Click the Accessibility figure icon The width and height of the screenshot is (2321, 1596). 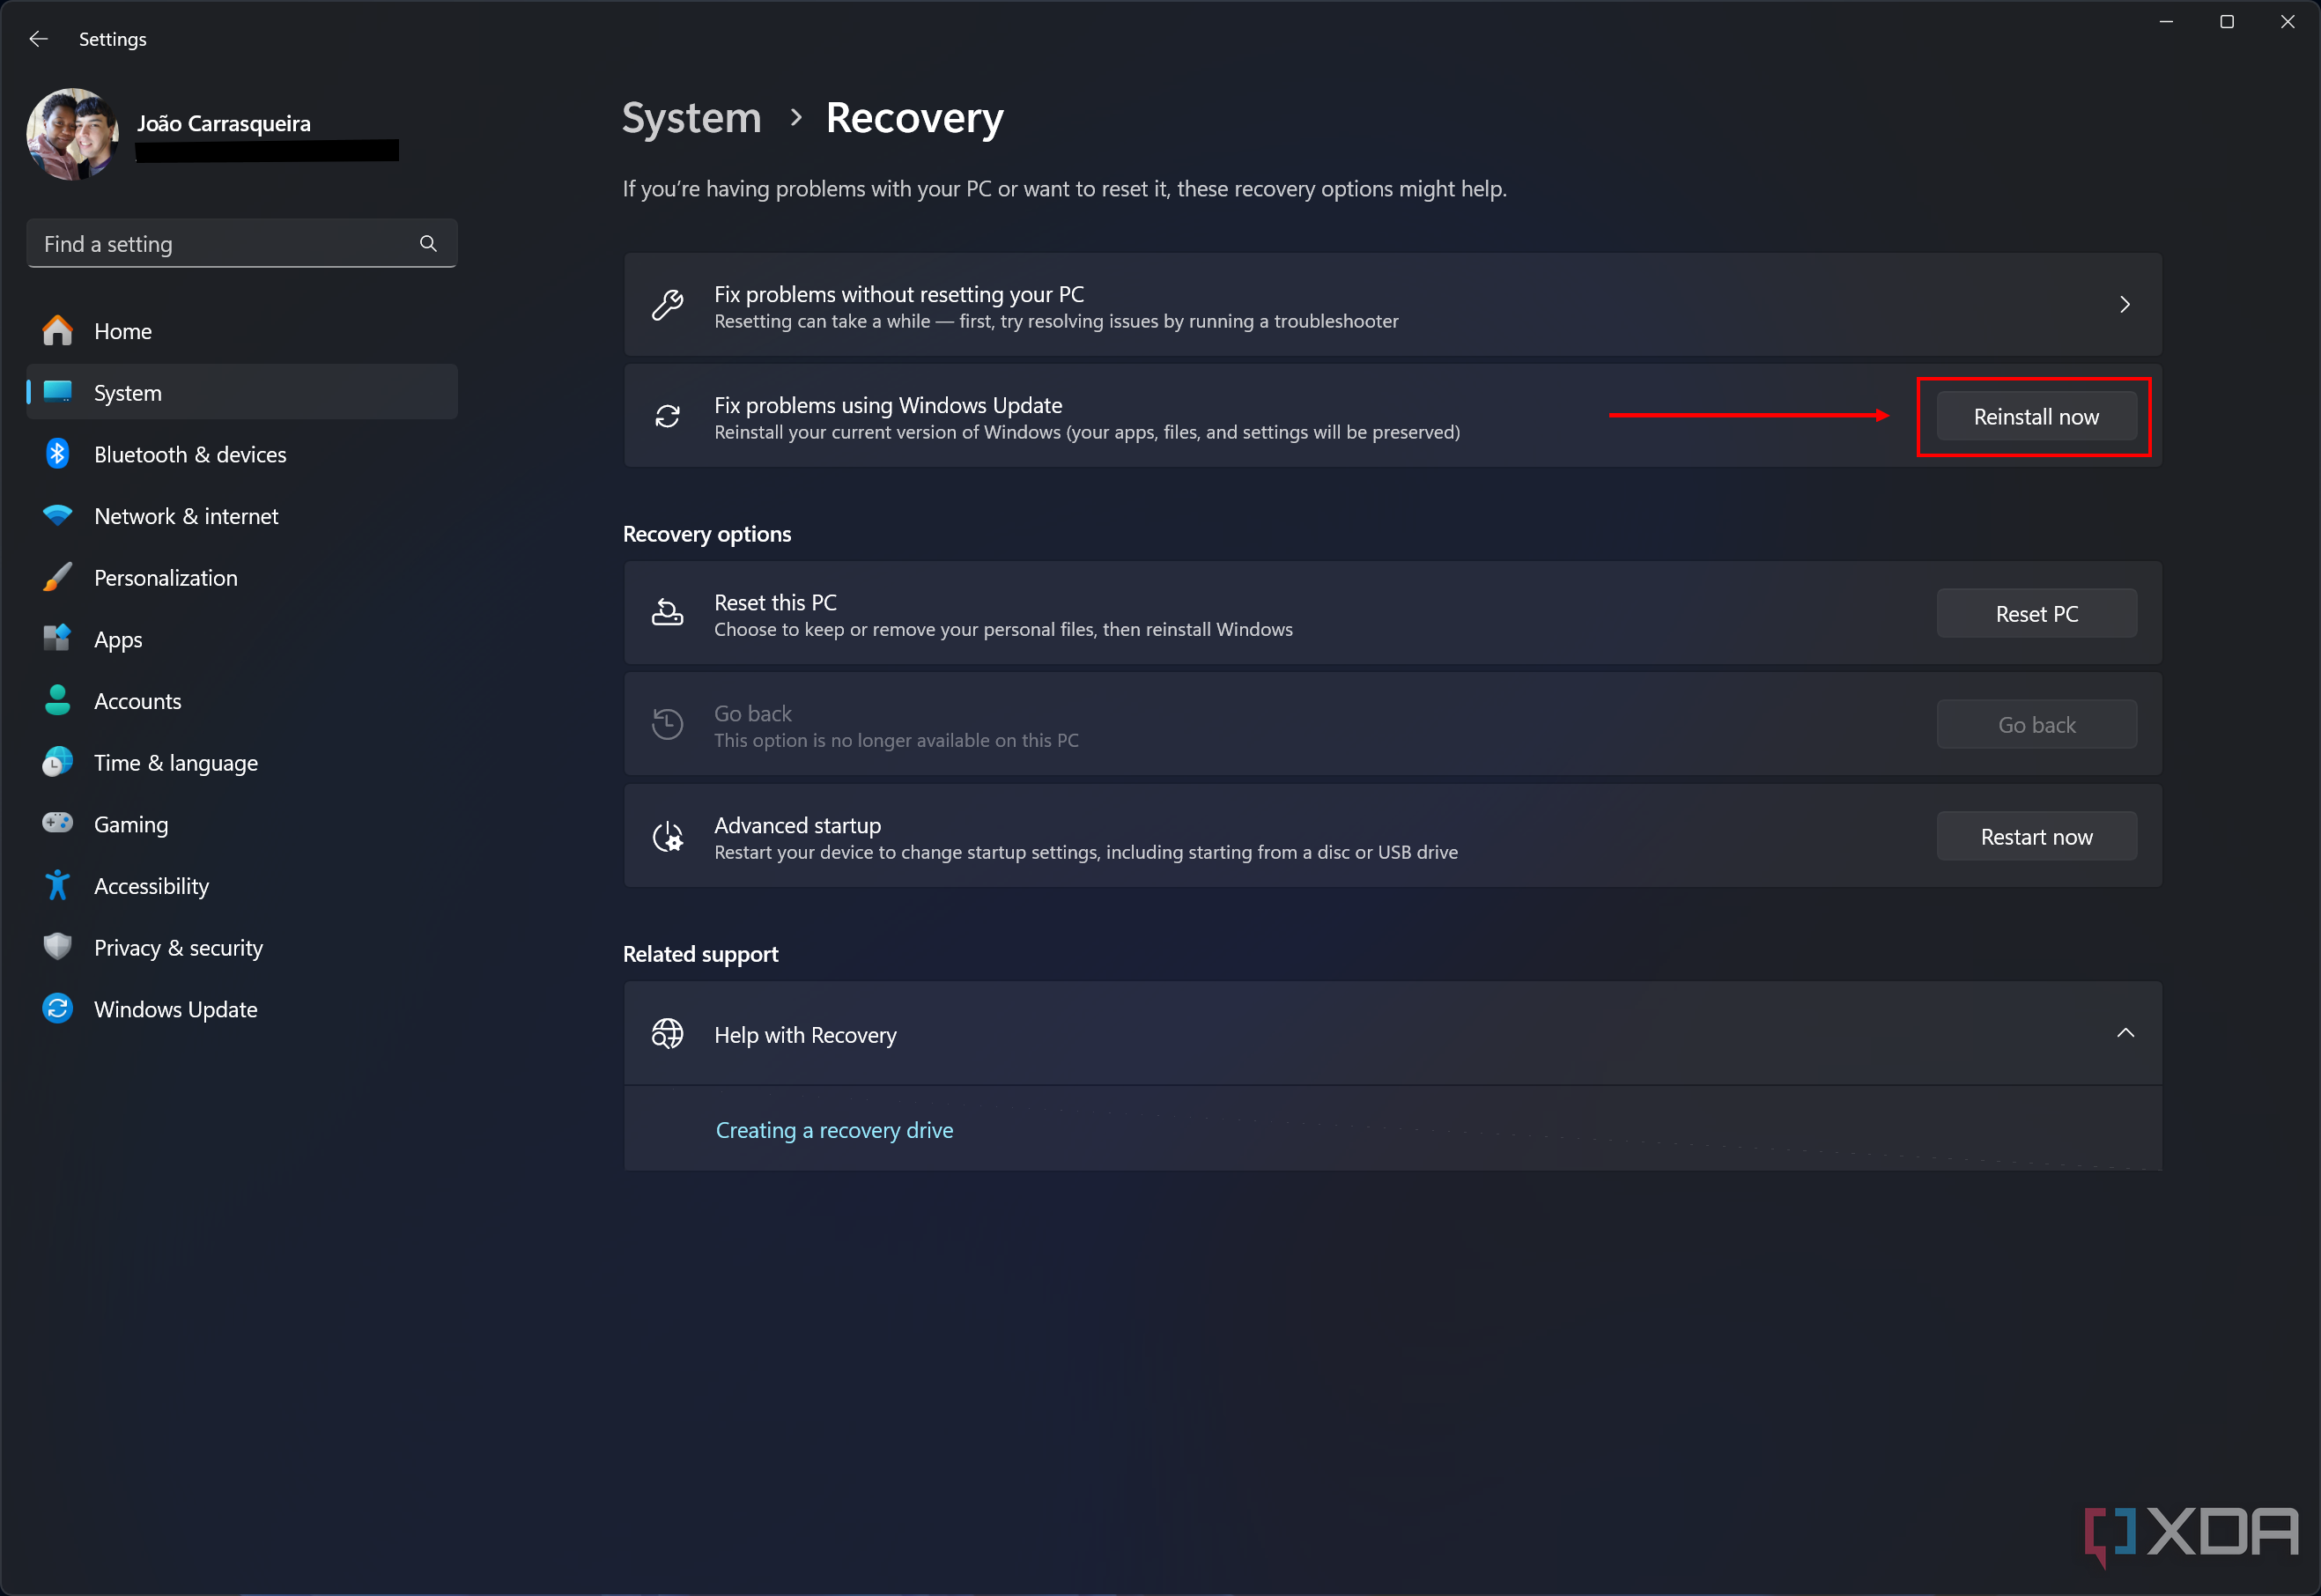tap(58, 885)
